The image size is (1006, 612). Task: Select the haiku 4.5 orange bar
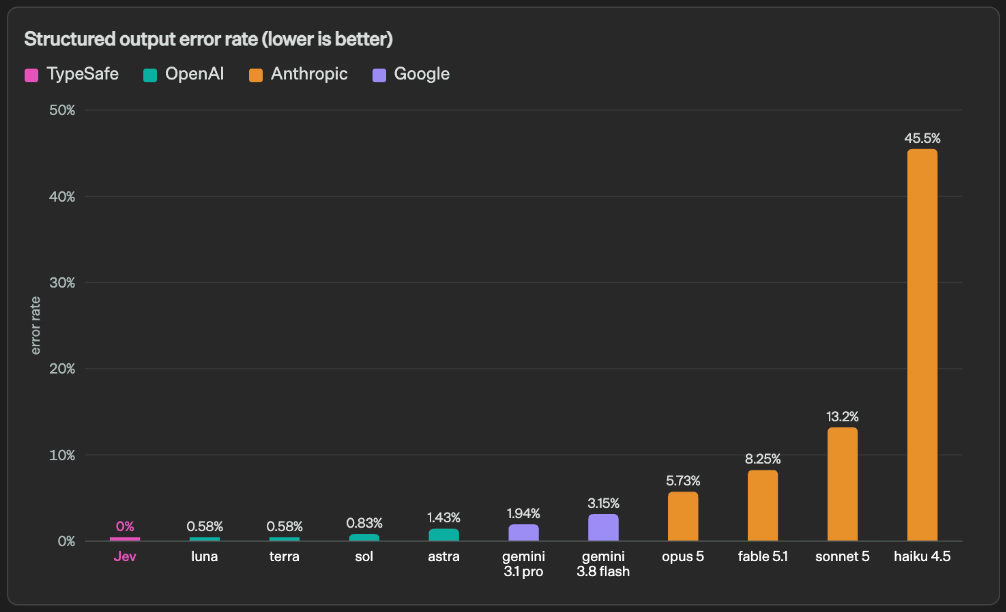click(922, 345)
